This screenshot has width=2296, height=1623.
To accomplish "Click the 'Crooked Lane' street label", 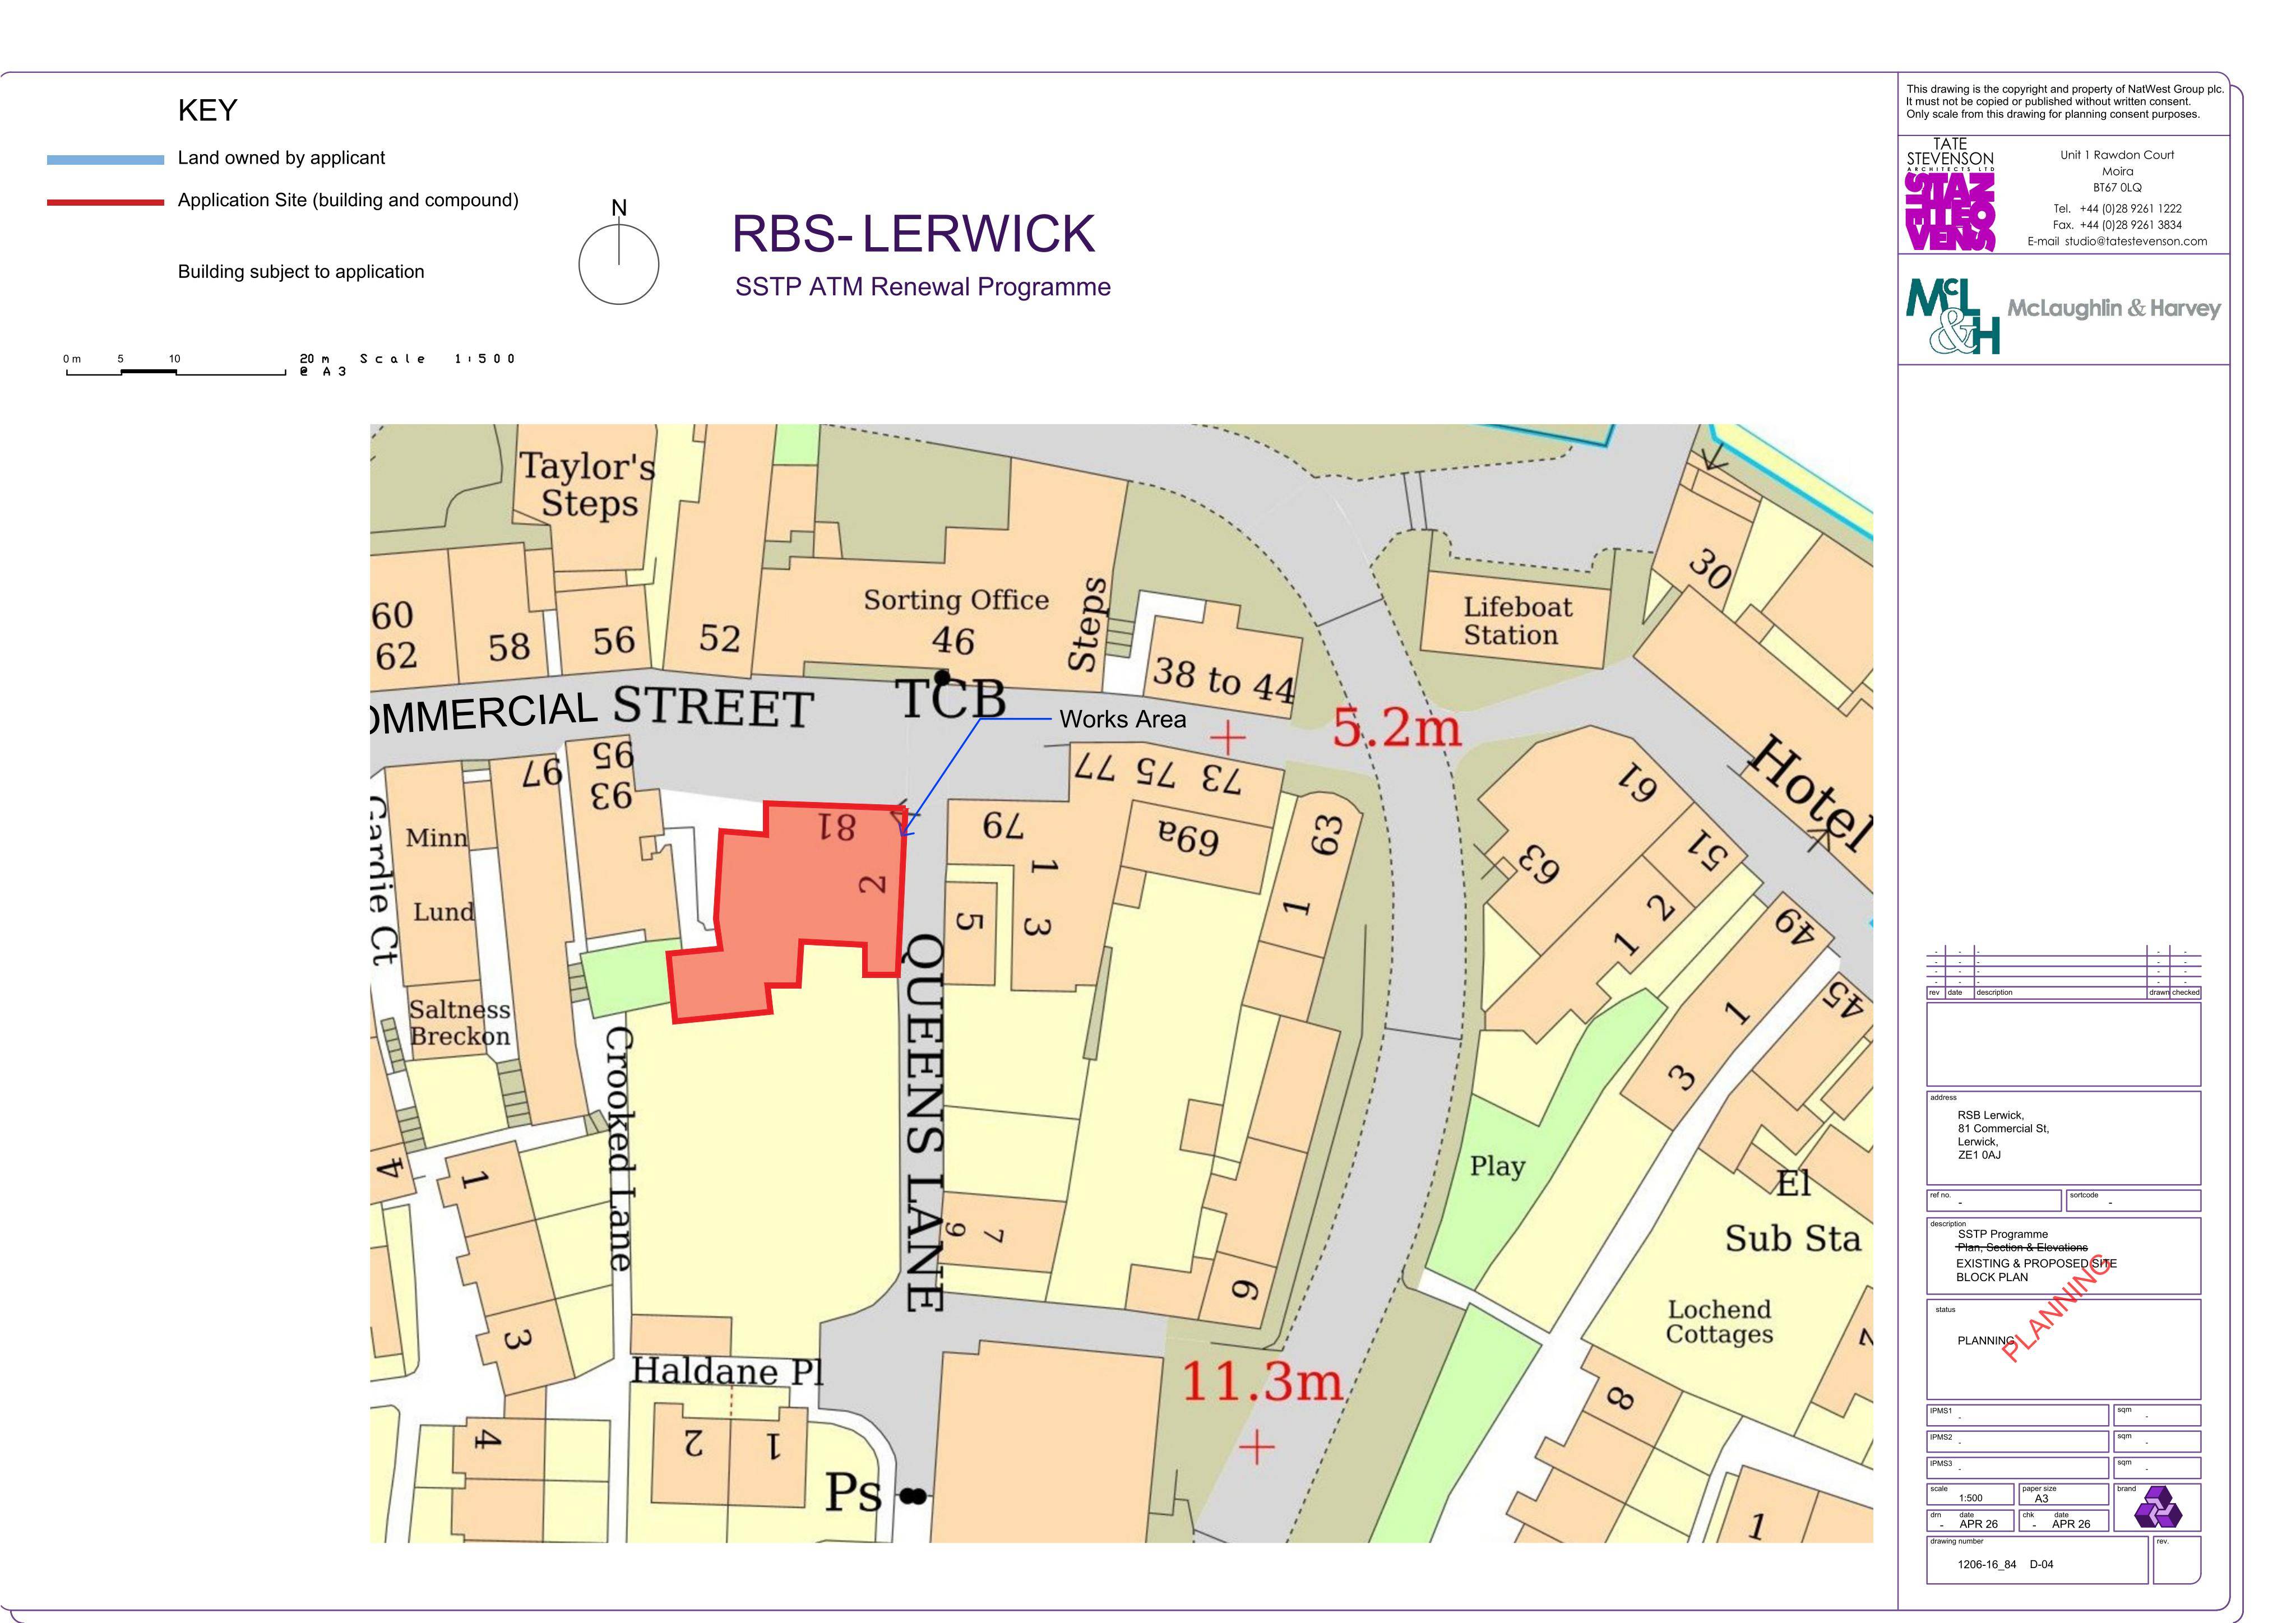I will tap(619, 1148).
